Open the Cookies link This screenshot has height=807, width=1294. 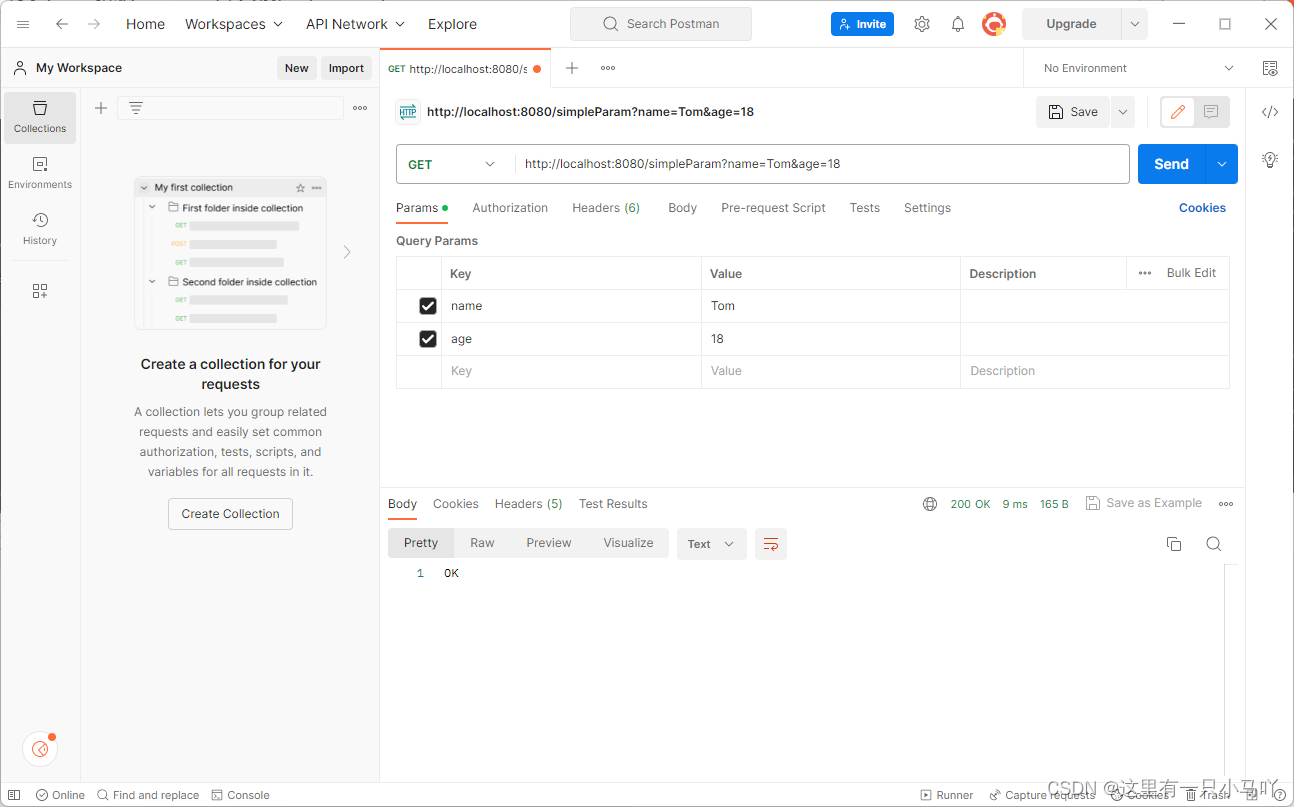coord(1202,208)
